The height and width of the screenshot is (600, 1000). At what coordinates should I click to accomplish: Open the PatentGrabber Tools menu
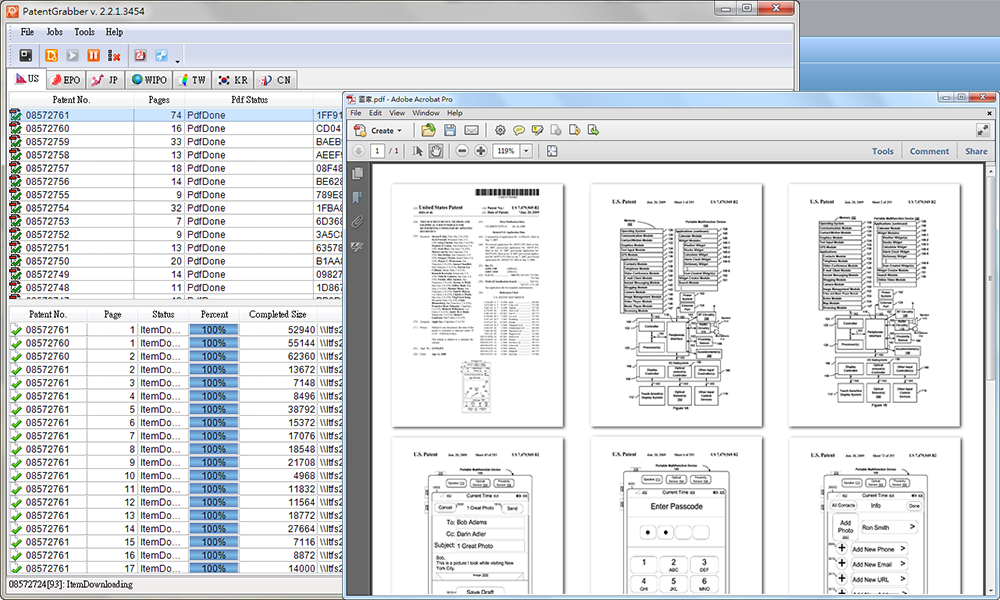(x=84, y=32)
